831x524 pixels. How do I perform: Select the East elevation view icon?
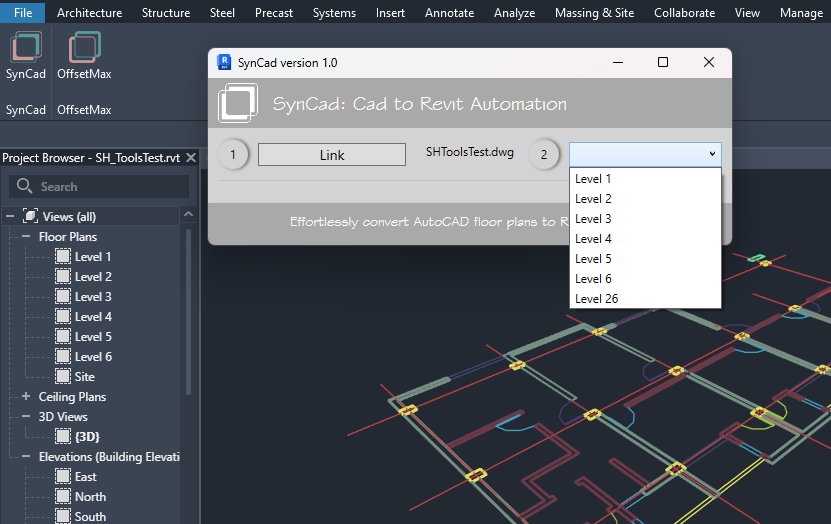63,477
